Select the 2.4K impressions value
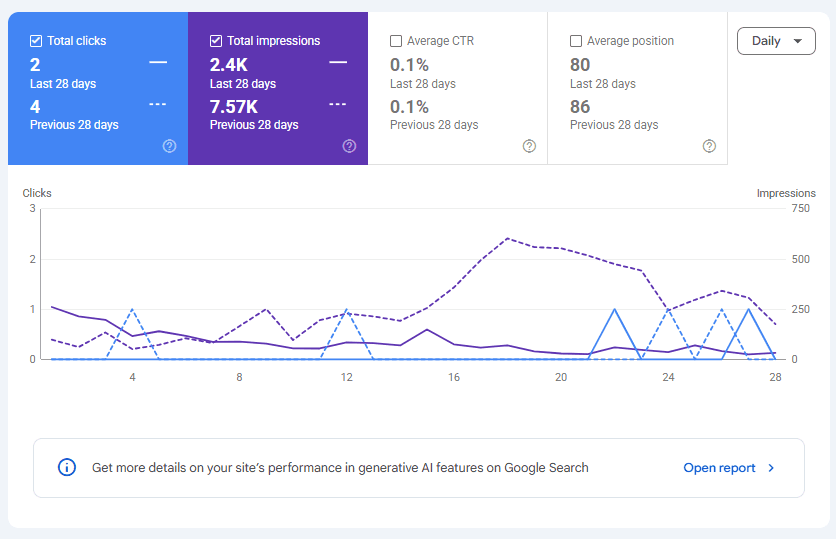This screenshot has width=836, height=539. pyautogui.click(x=229, y=65)
